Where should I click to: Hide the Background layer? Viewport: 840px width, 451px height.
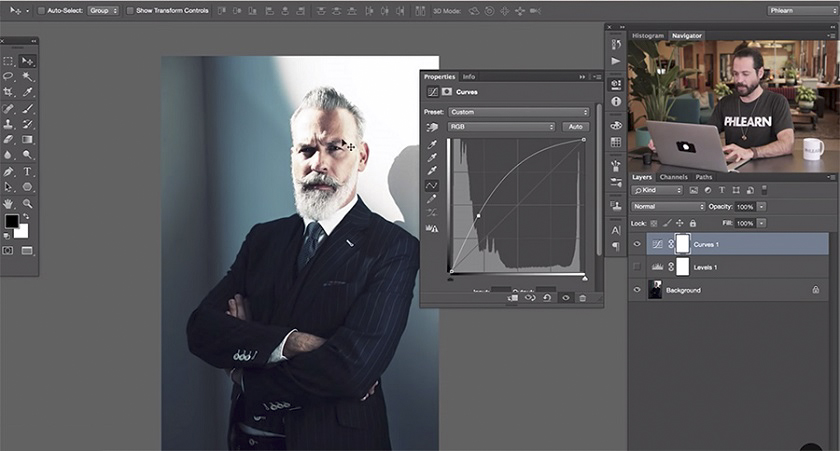[x=637, y=290]
